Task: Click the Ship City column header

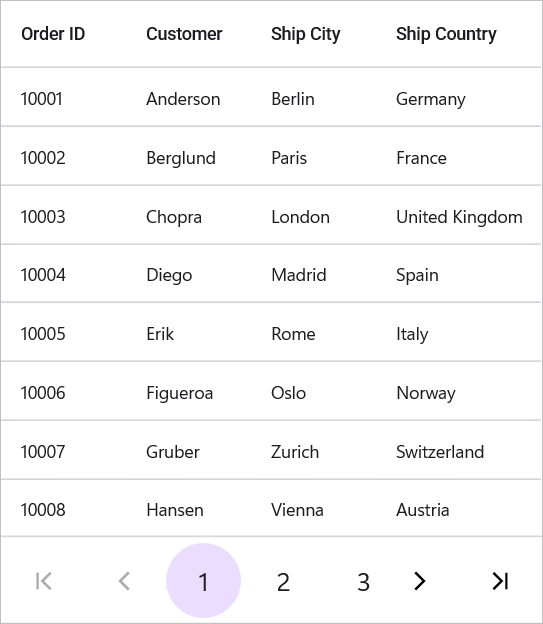Action: coord(306,34)
